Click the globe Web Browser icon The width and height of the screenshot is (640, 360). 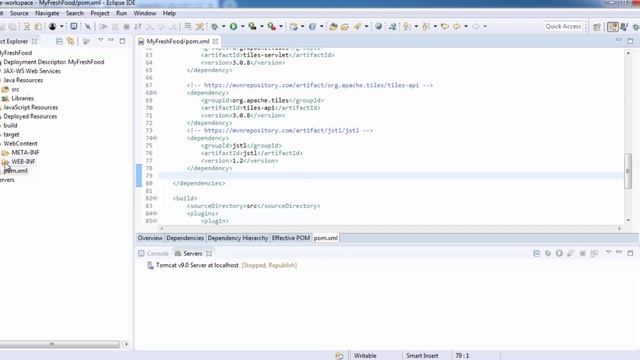379,27
